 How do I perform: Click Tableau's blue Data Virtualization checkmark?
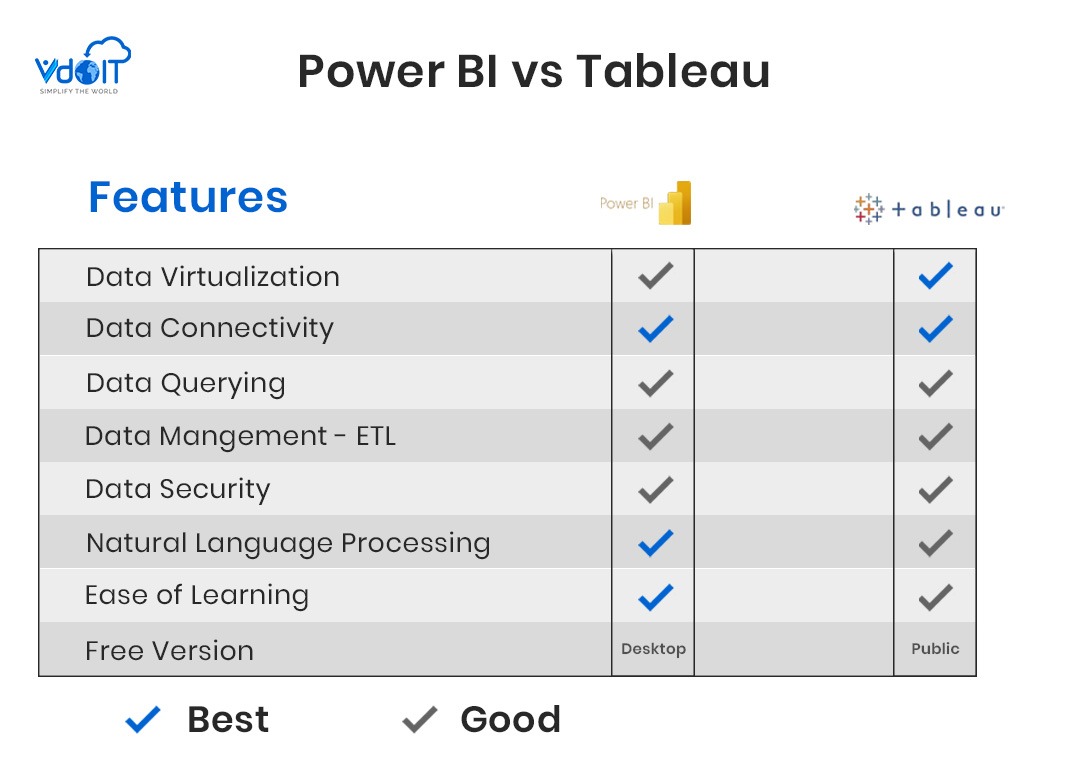pyautogui.click(x=935, y=275)
